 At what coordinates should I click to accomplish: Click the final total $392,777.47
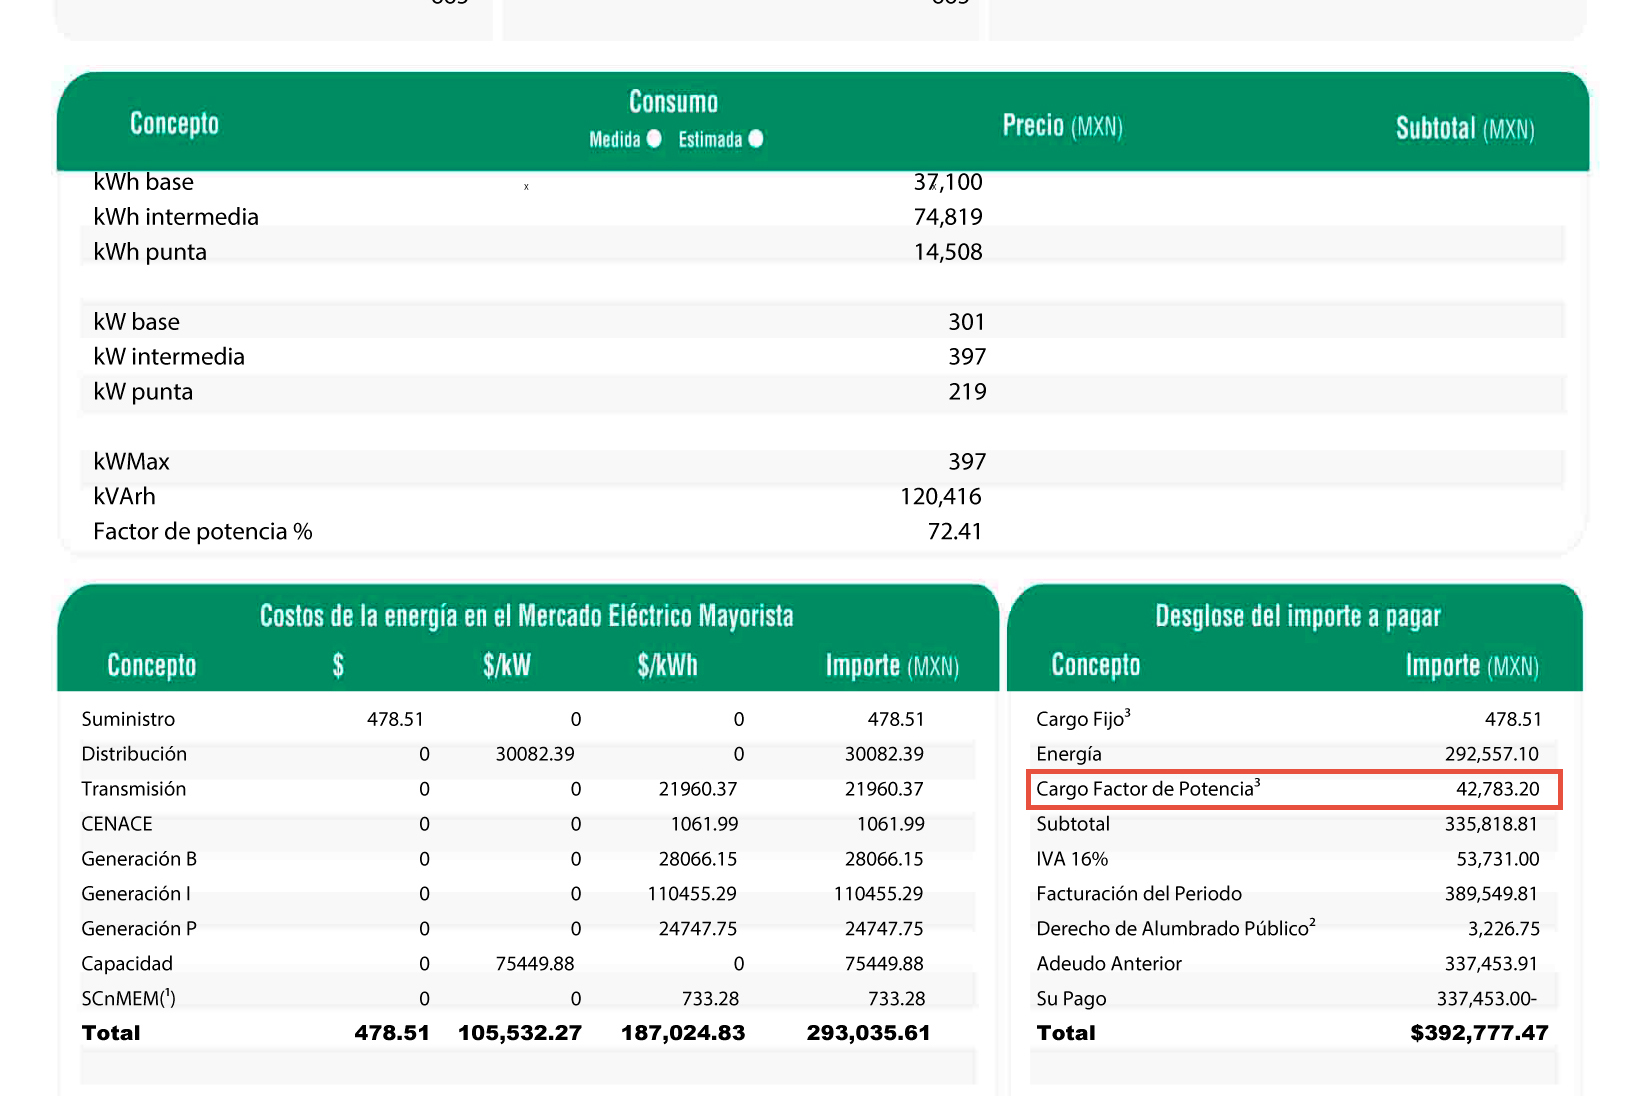tap(1479, 1033)
